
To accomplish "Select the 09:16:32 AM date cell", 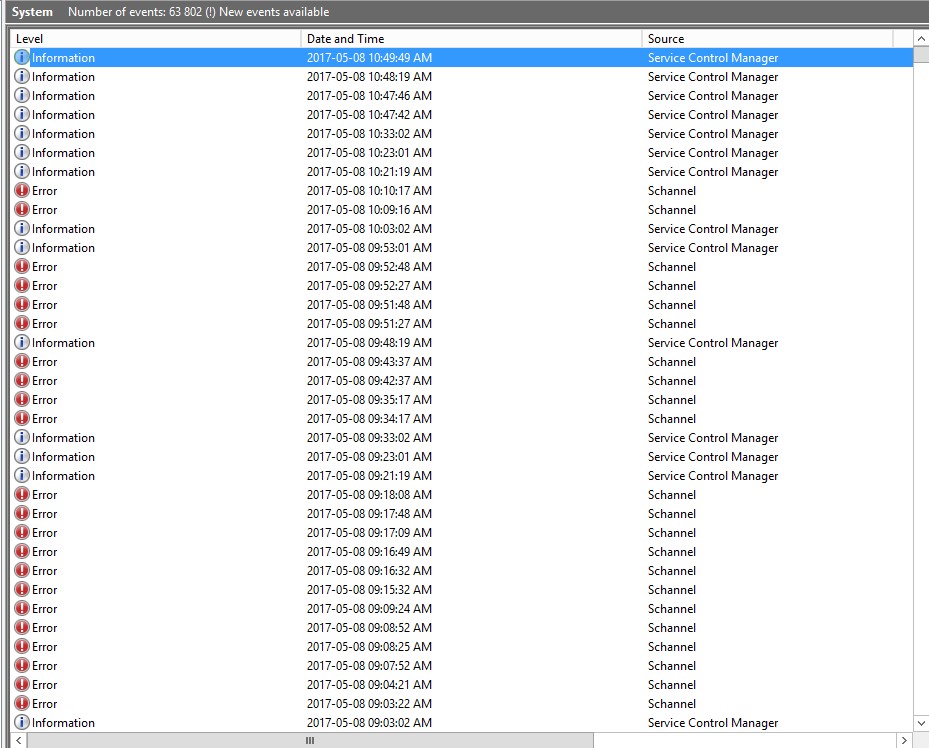I will pyautogui.click(x=369, y=570).
